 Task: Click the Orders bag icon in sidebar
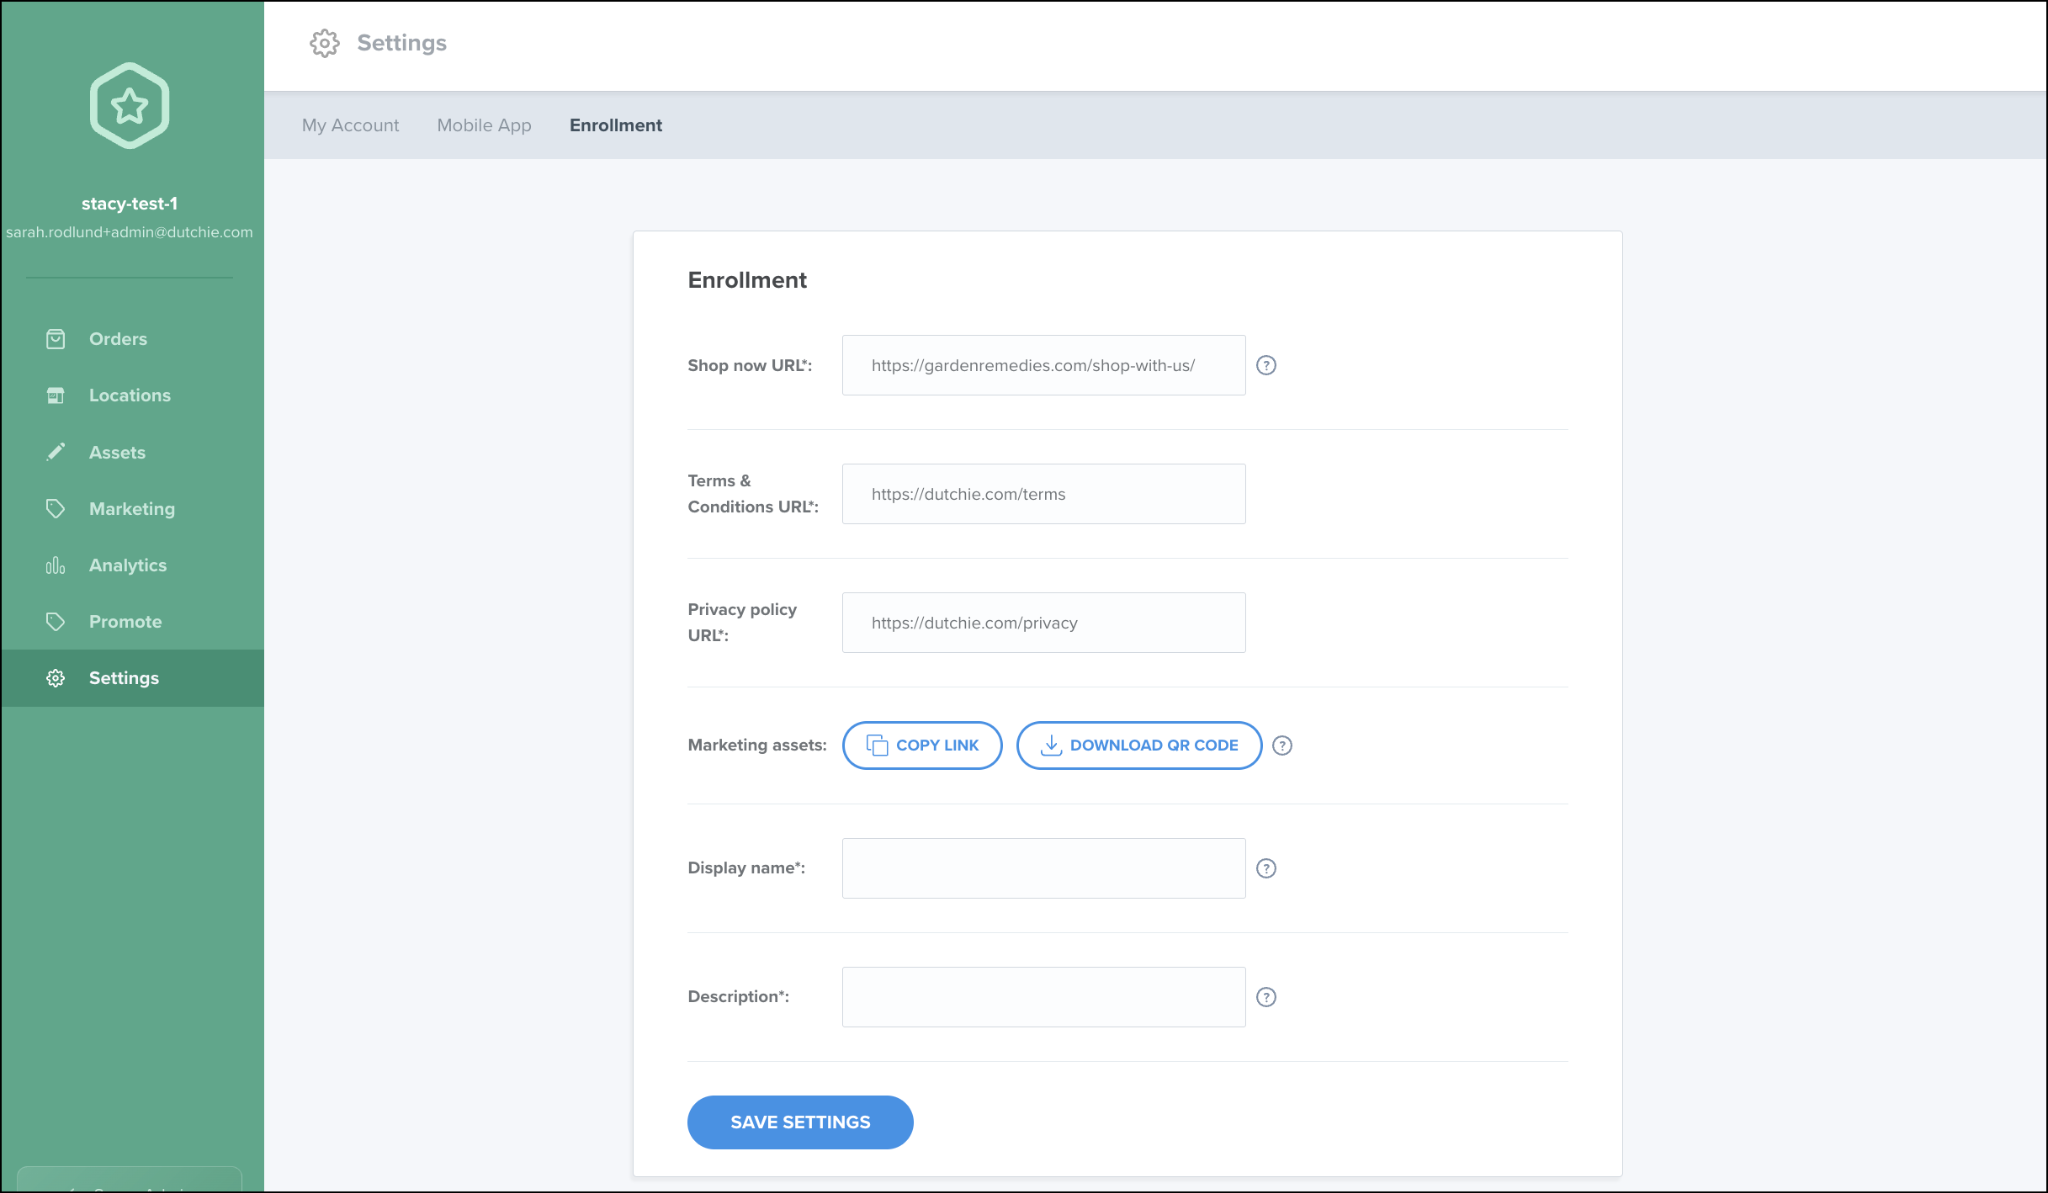pyautogui.click(x=56, y=339)
